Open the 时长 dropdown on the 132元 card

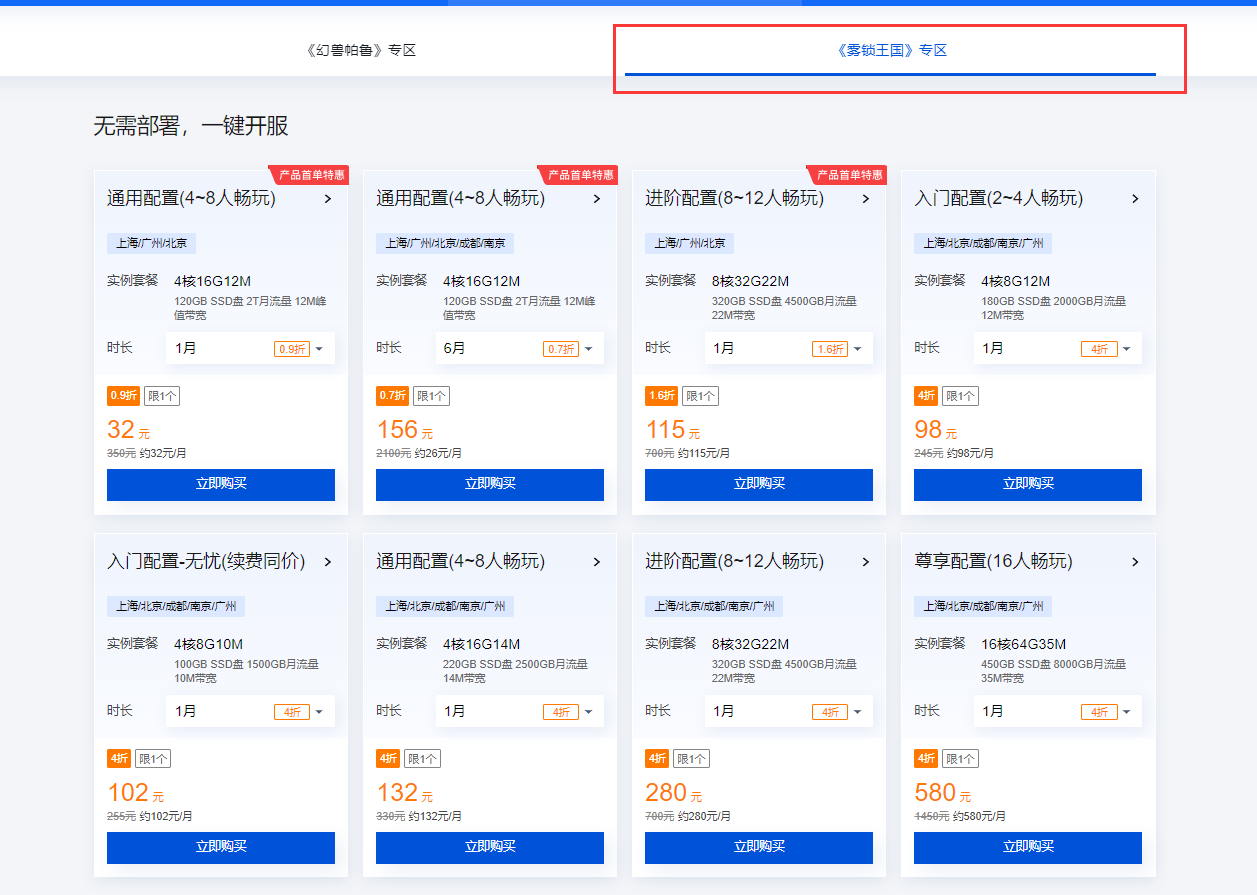coord(519,711)
